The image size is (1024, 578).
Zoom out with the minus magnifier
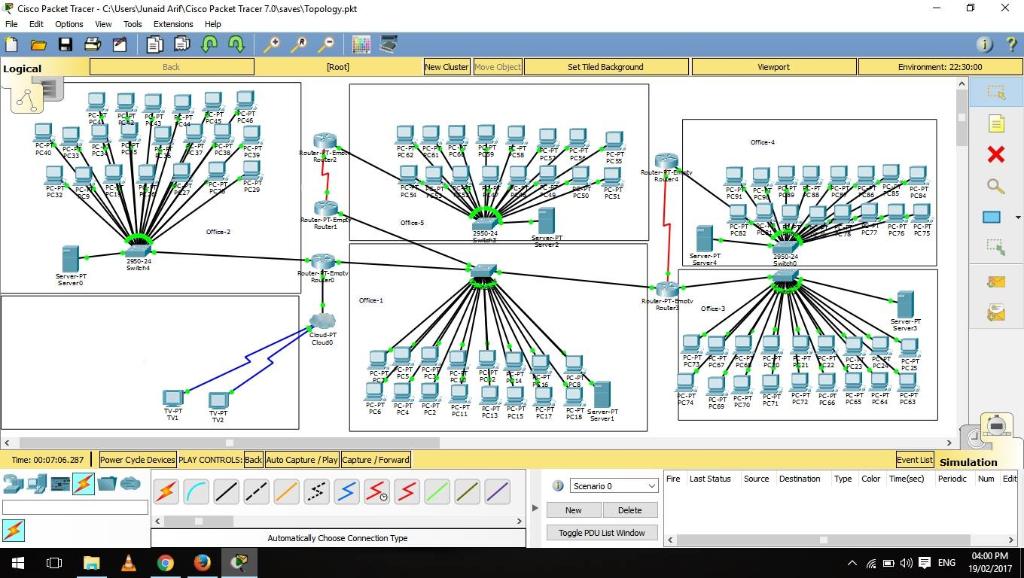coord(326,44)
